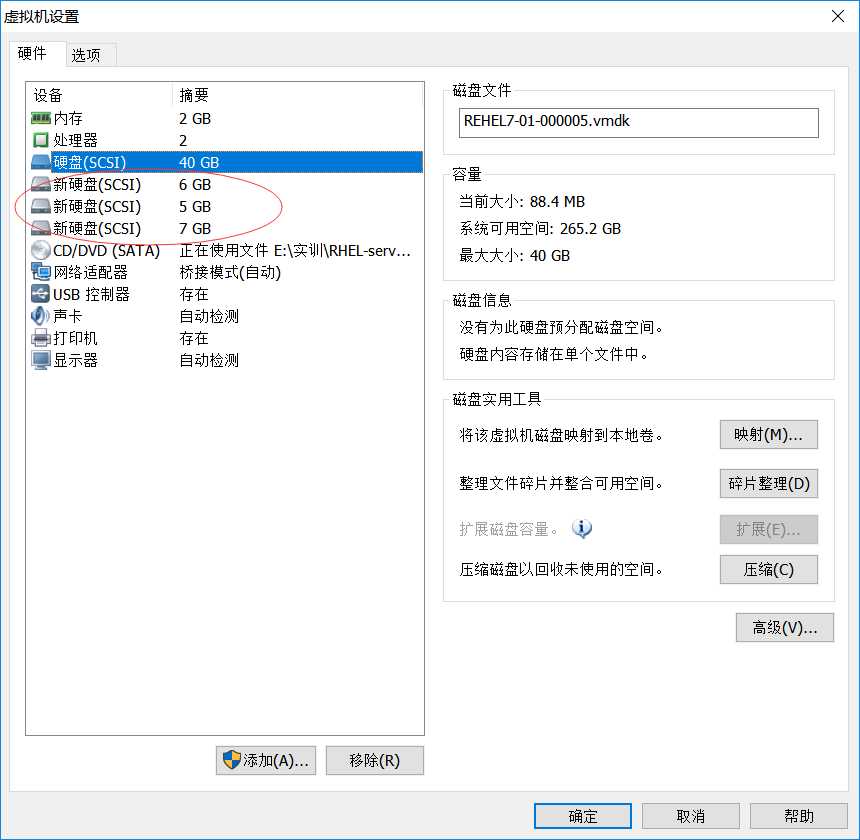Viewport: 860px width, 840px height.
Task: Click the 添加(A)... label text
Action: point(276,760)
